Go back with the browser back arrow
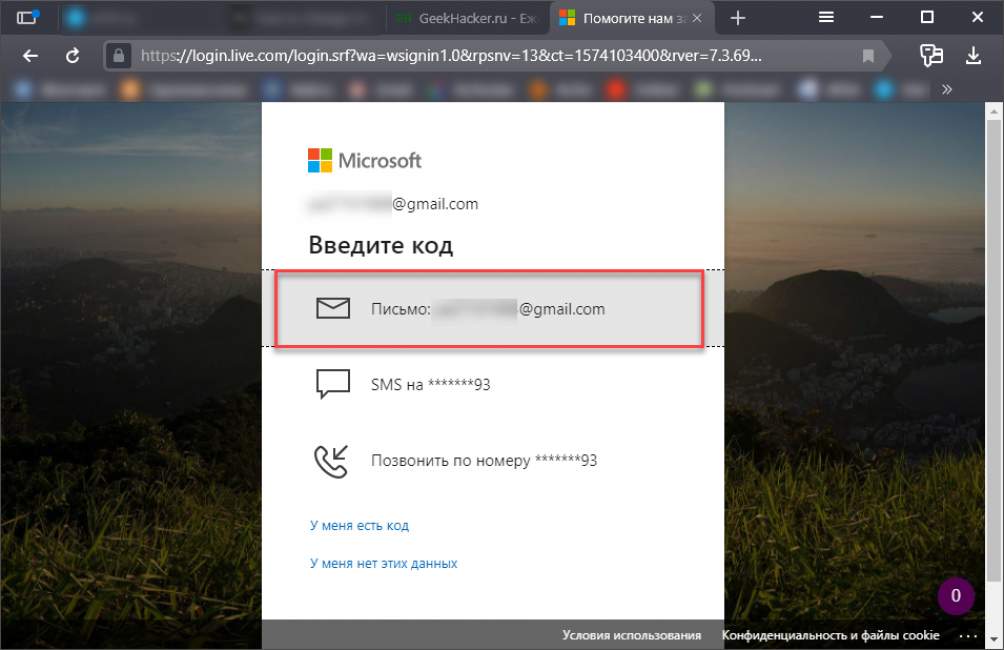Screen dimensions: 1004x650 [x=30, y=56]
